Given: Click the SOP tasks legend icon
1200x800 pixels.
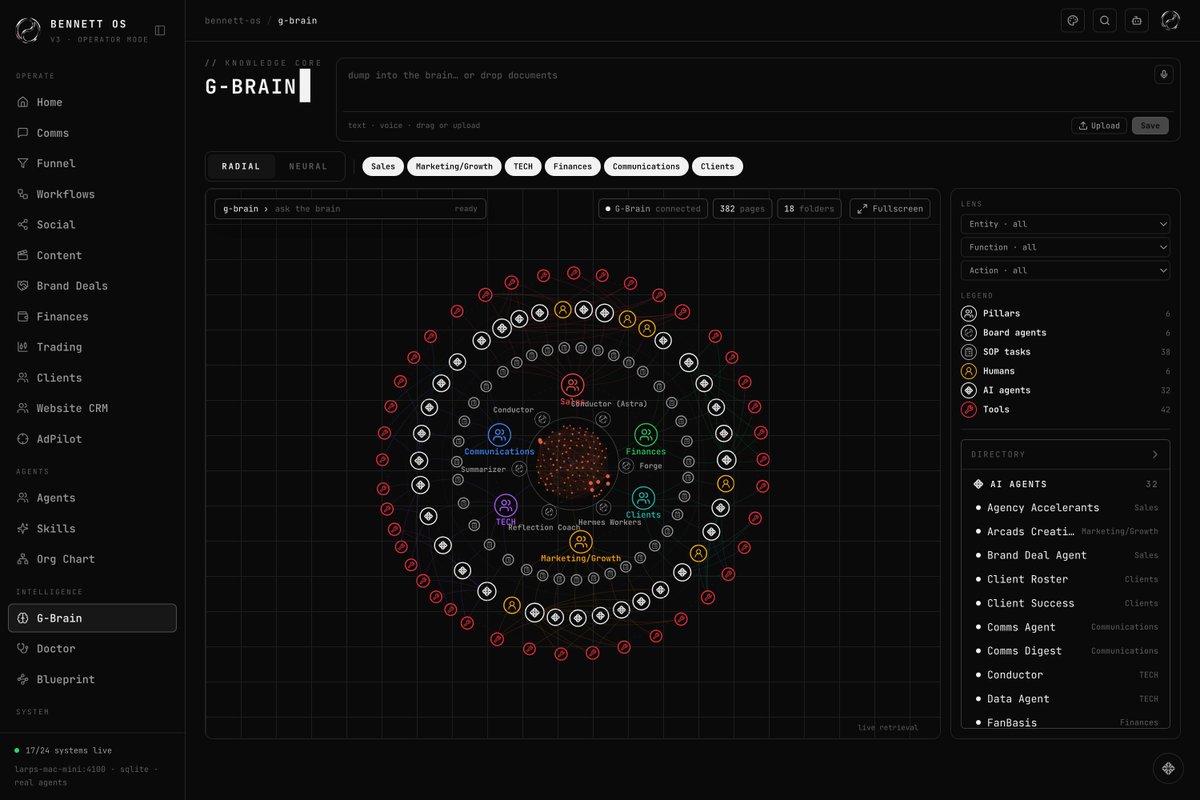Looking at the screenshot, I should pos(968,352).
